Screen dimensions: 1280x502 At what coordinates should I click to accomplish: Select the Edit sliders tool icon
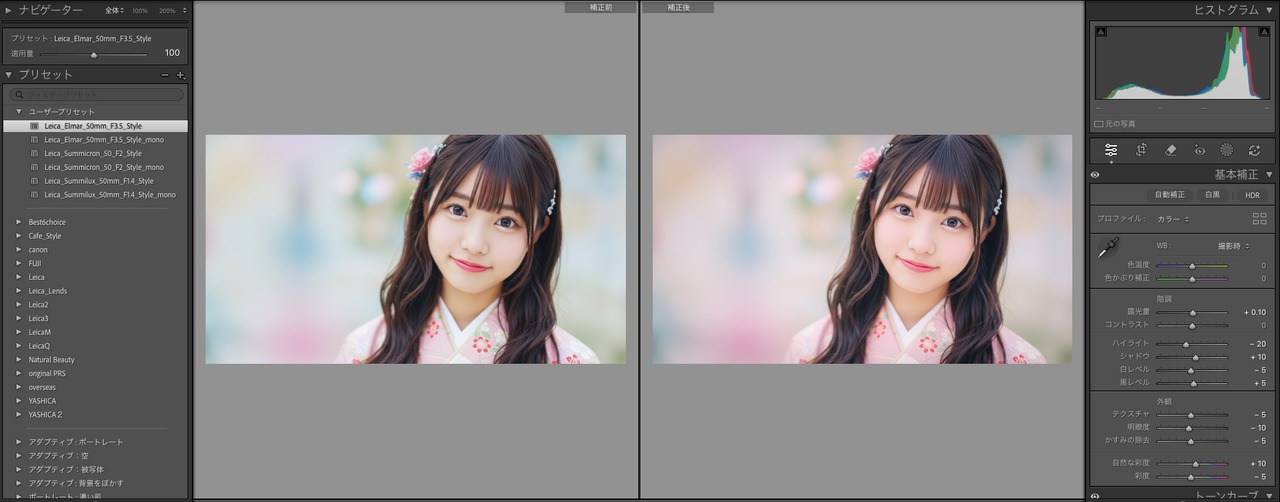(1111, 150)
